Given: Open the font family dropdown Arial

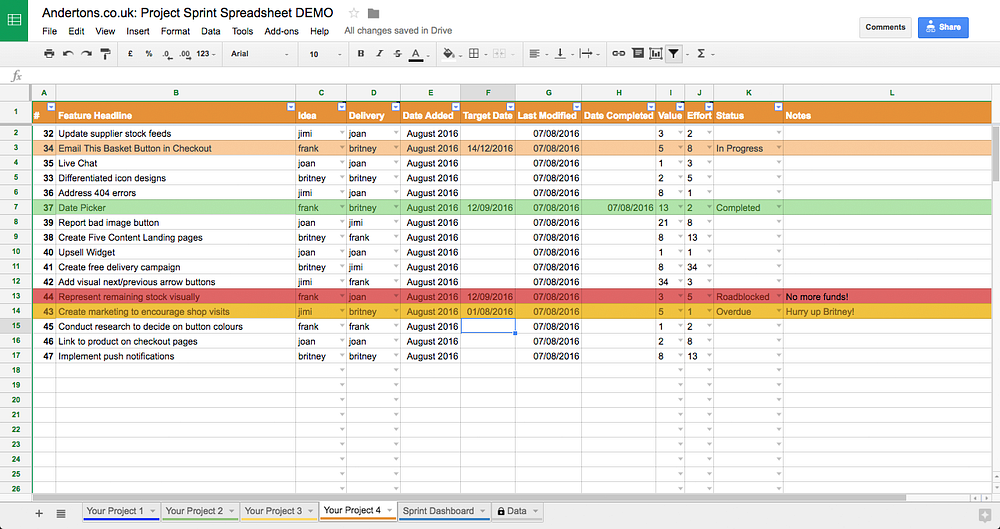Looking at the screenshot, I should pyautogui.click(x=260, y=54).
